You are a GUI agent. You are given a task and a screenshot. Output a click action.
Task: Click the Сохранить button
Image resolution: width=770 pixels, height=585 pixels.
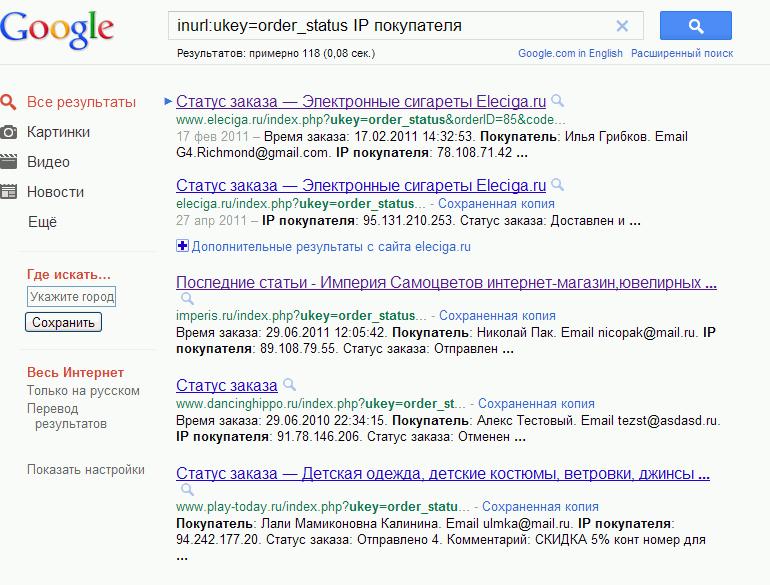(x=63, y=322)
